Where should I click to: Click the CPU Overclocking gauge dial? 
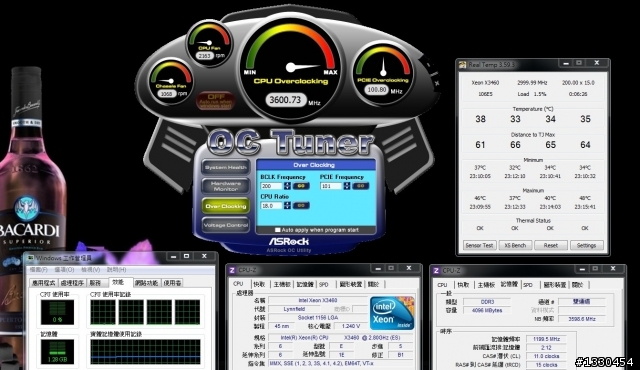pos(291,67)
